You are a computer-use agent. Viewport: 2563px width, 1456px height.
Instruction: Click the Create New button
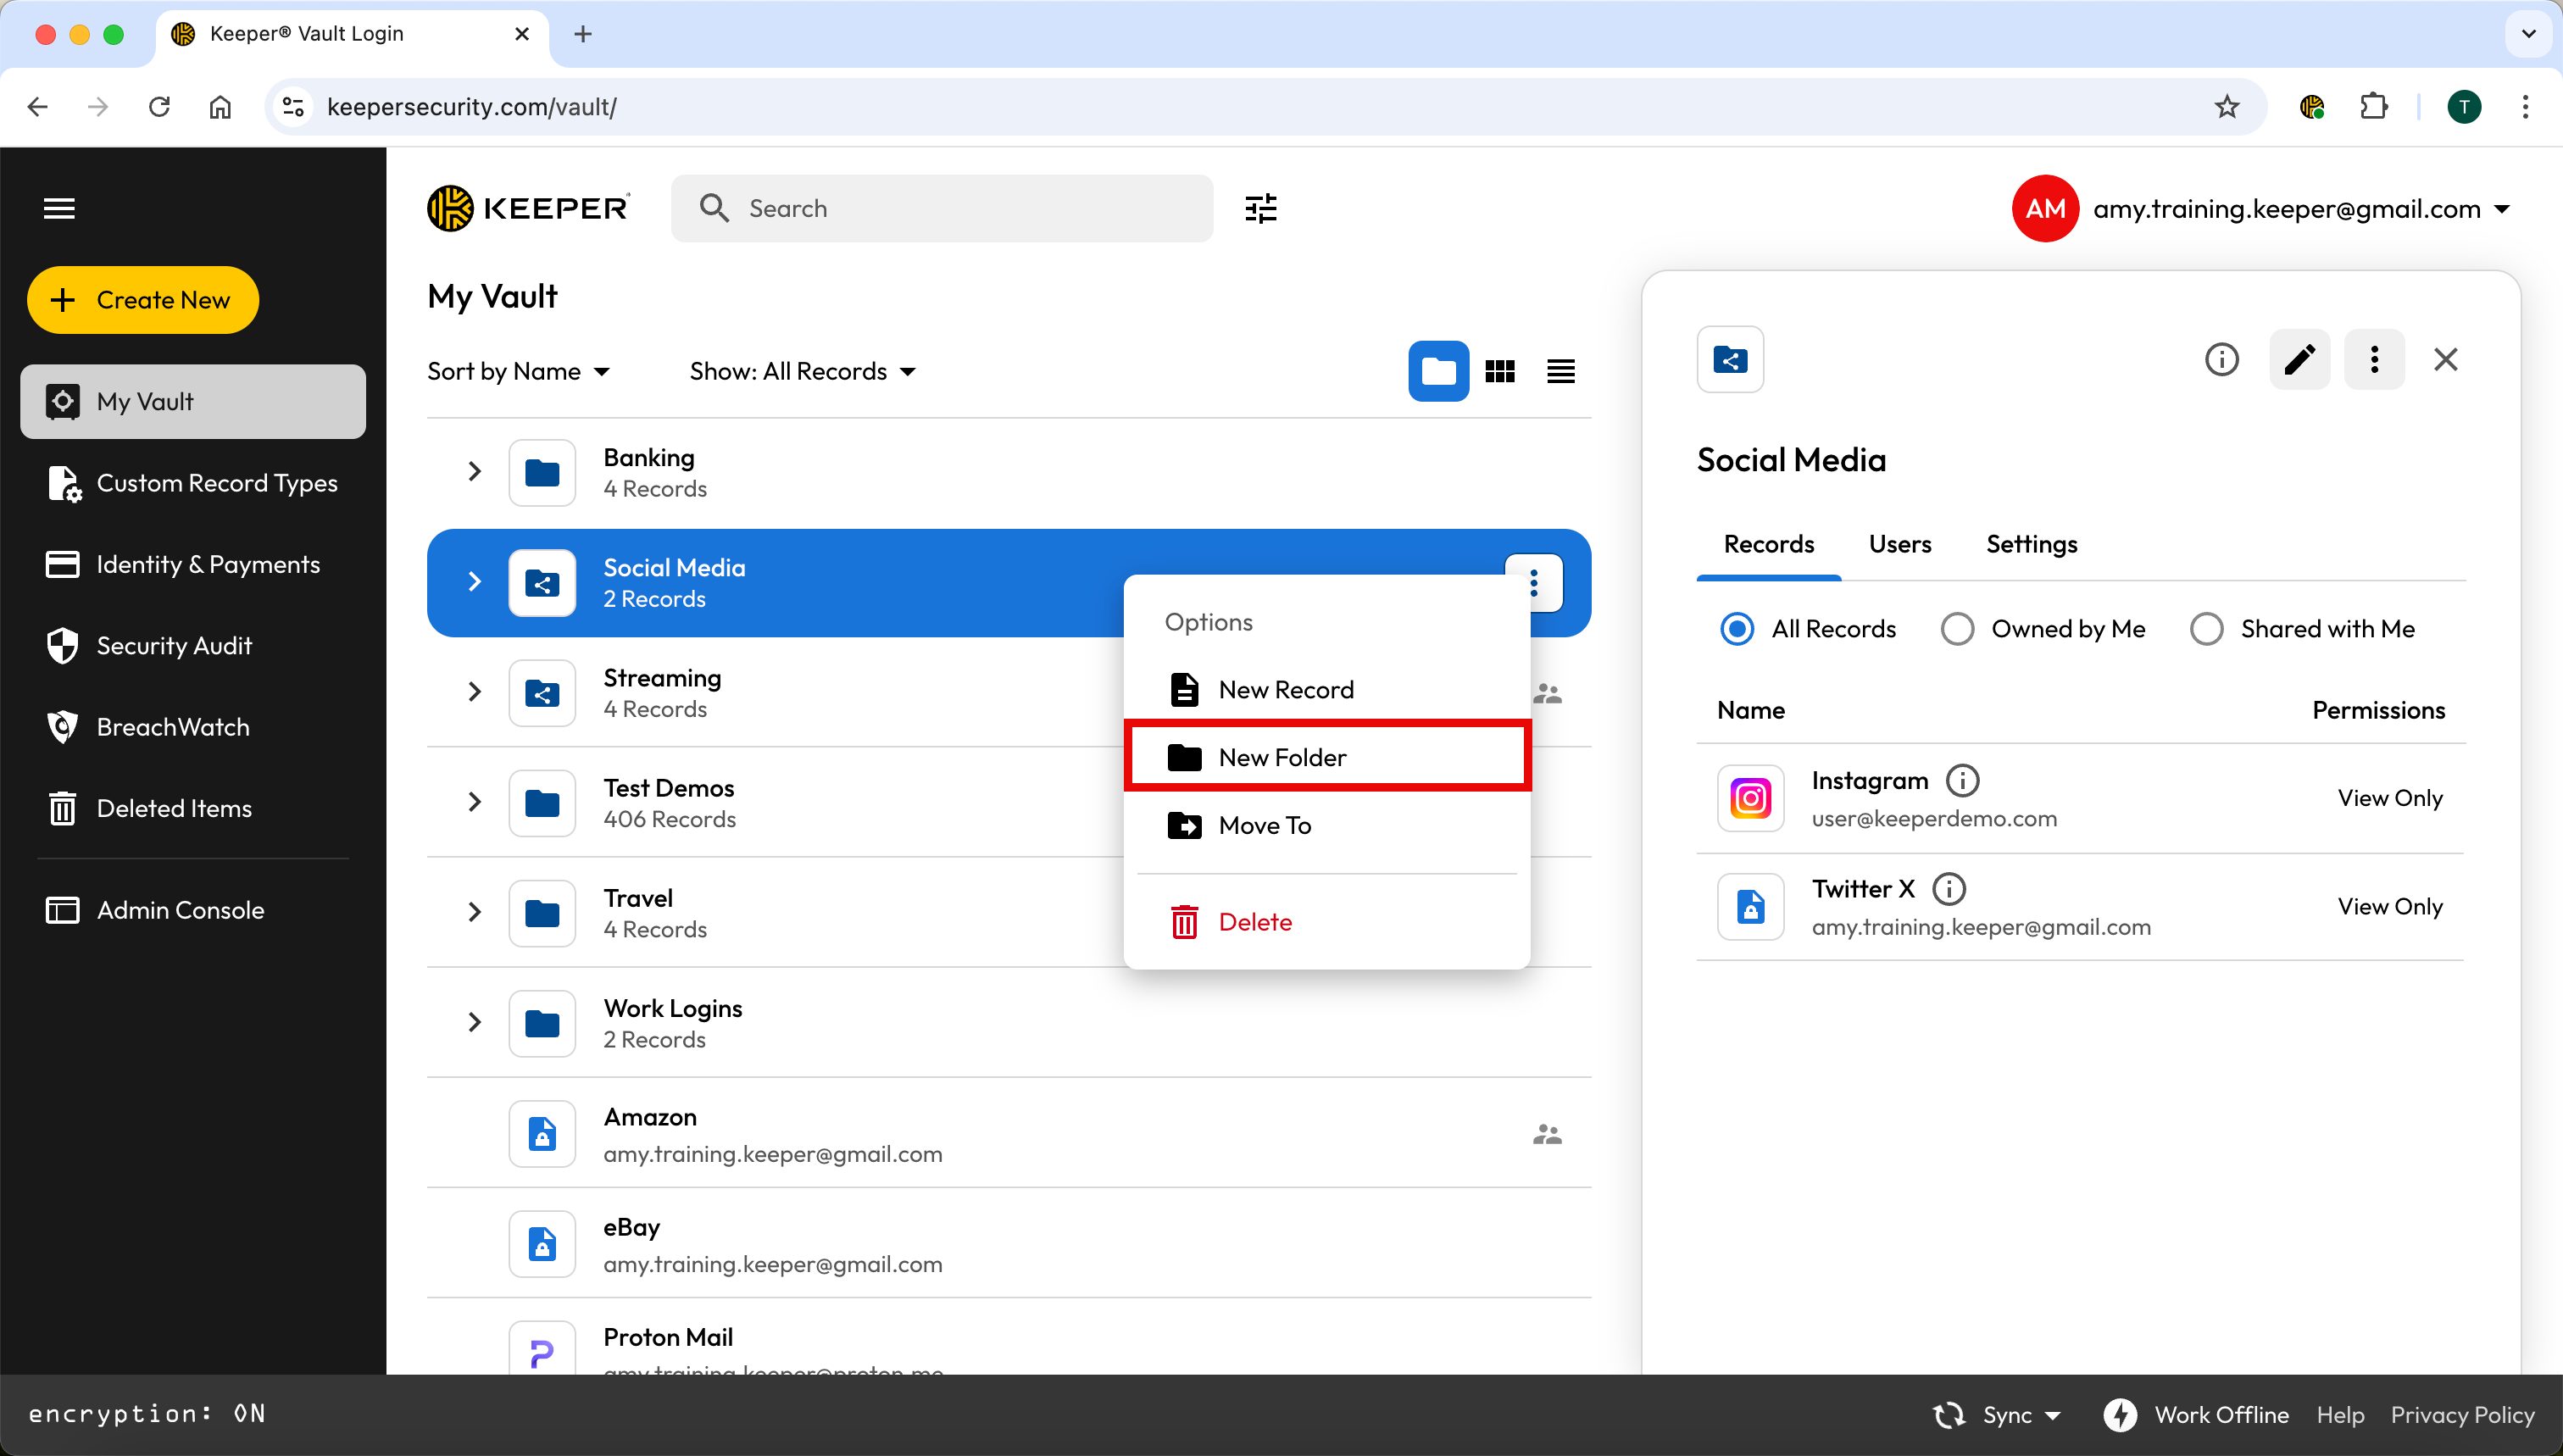[142, 299]
